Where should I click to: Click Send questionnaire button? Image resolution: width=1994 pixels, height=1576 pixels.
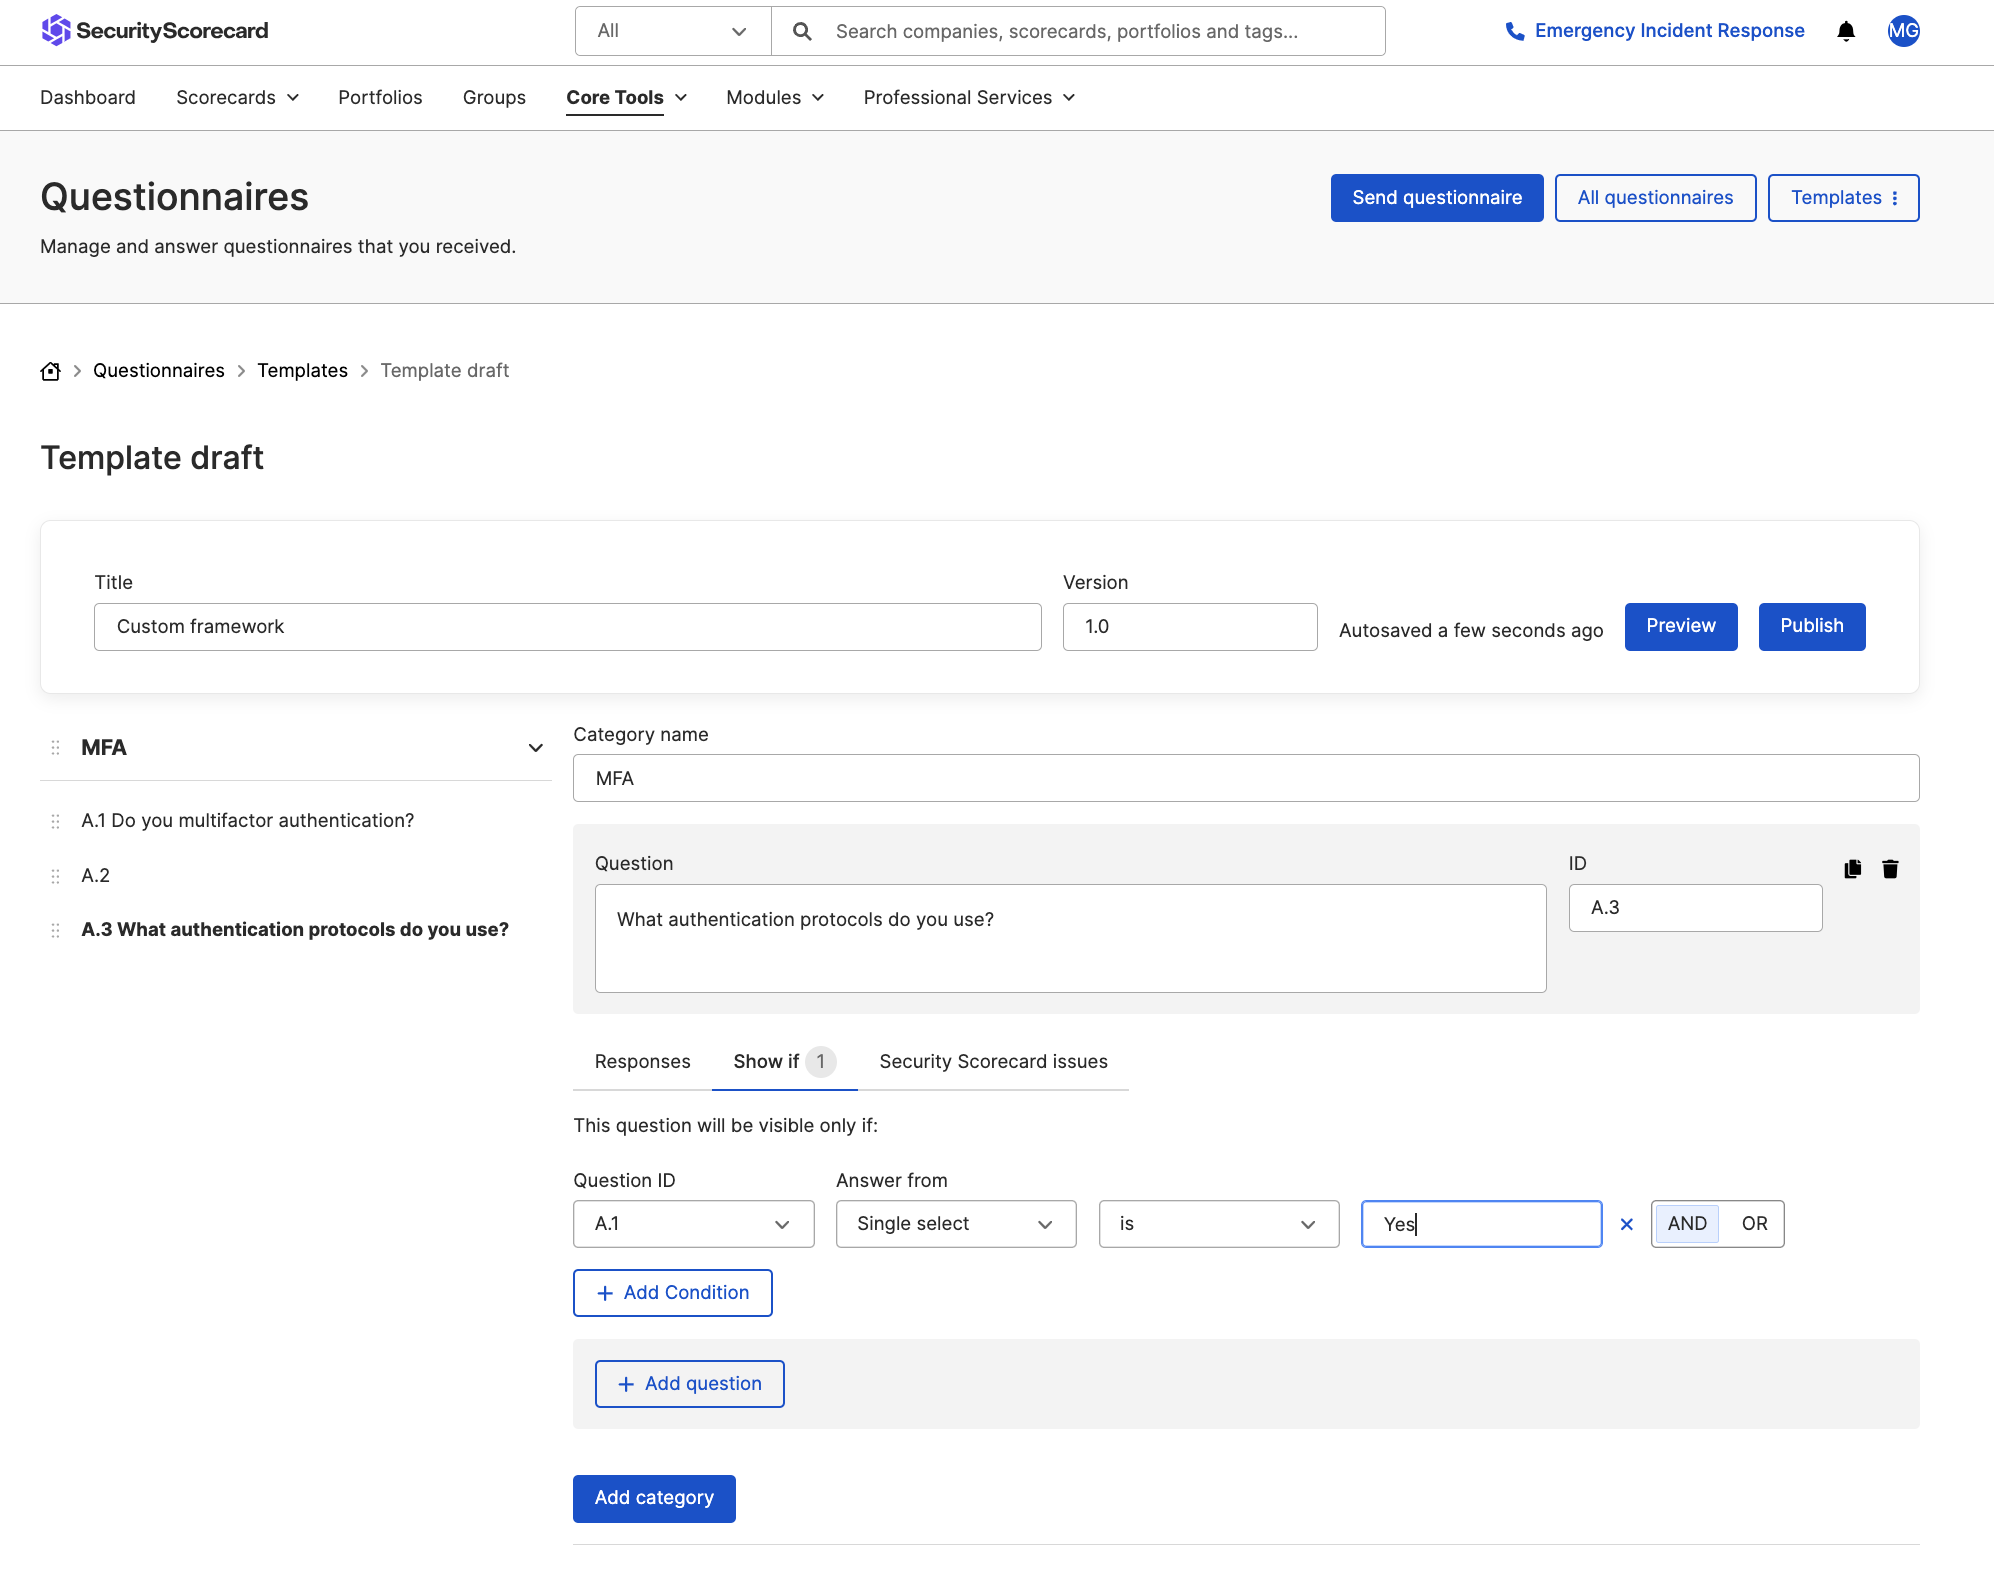pyautogui.click(x=1437, y=198)
